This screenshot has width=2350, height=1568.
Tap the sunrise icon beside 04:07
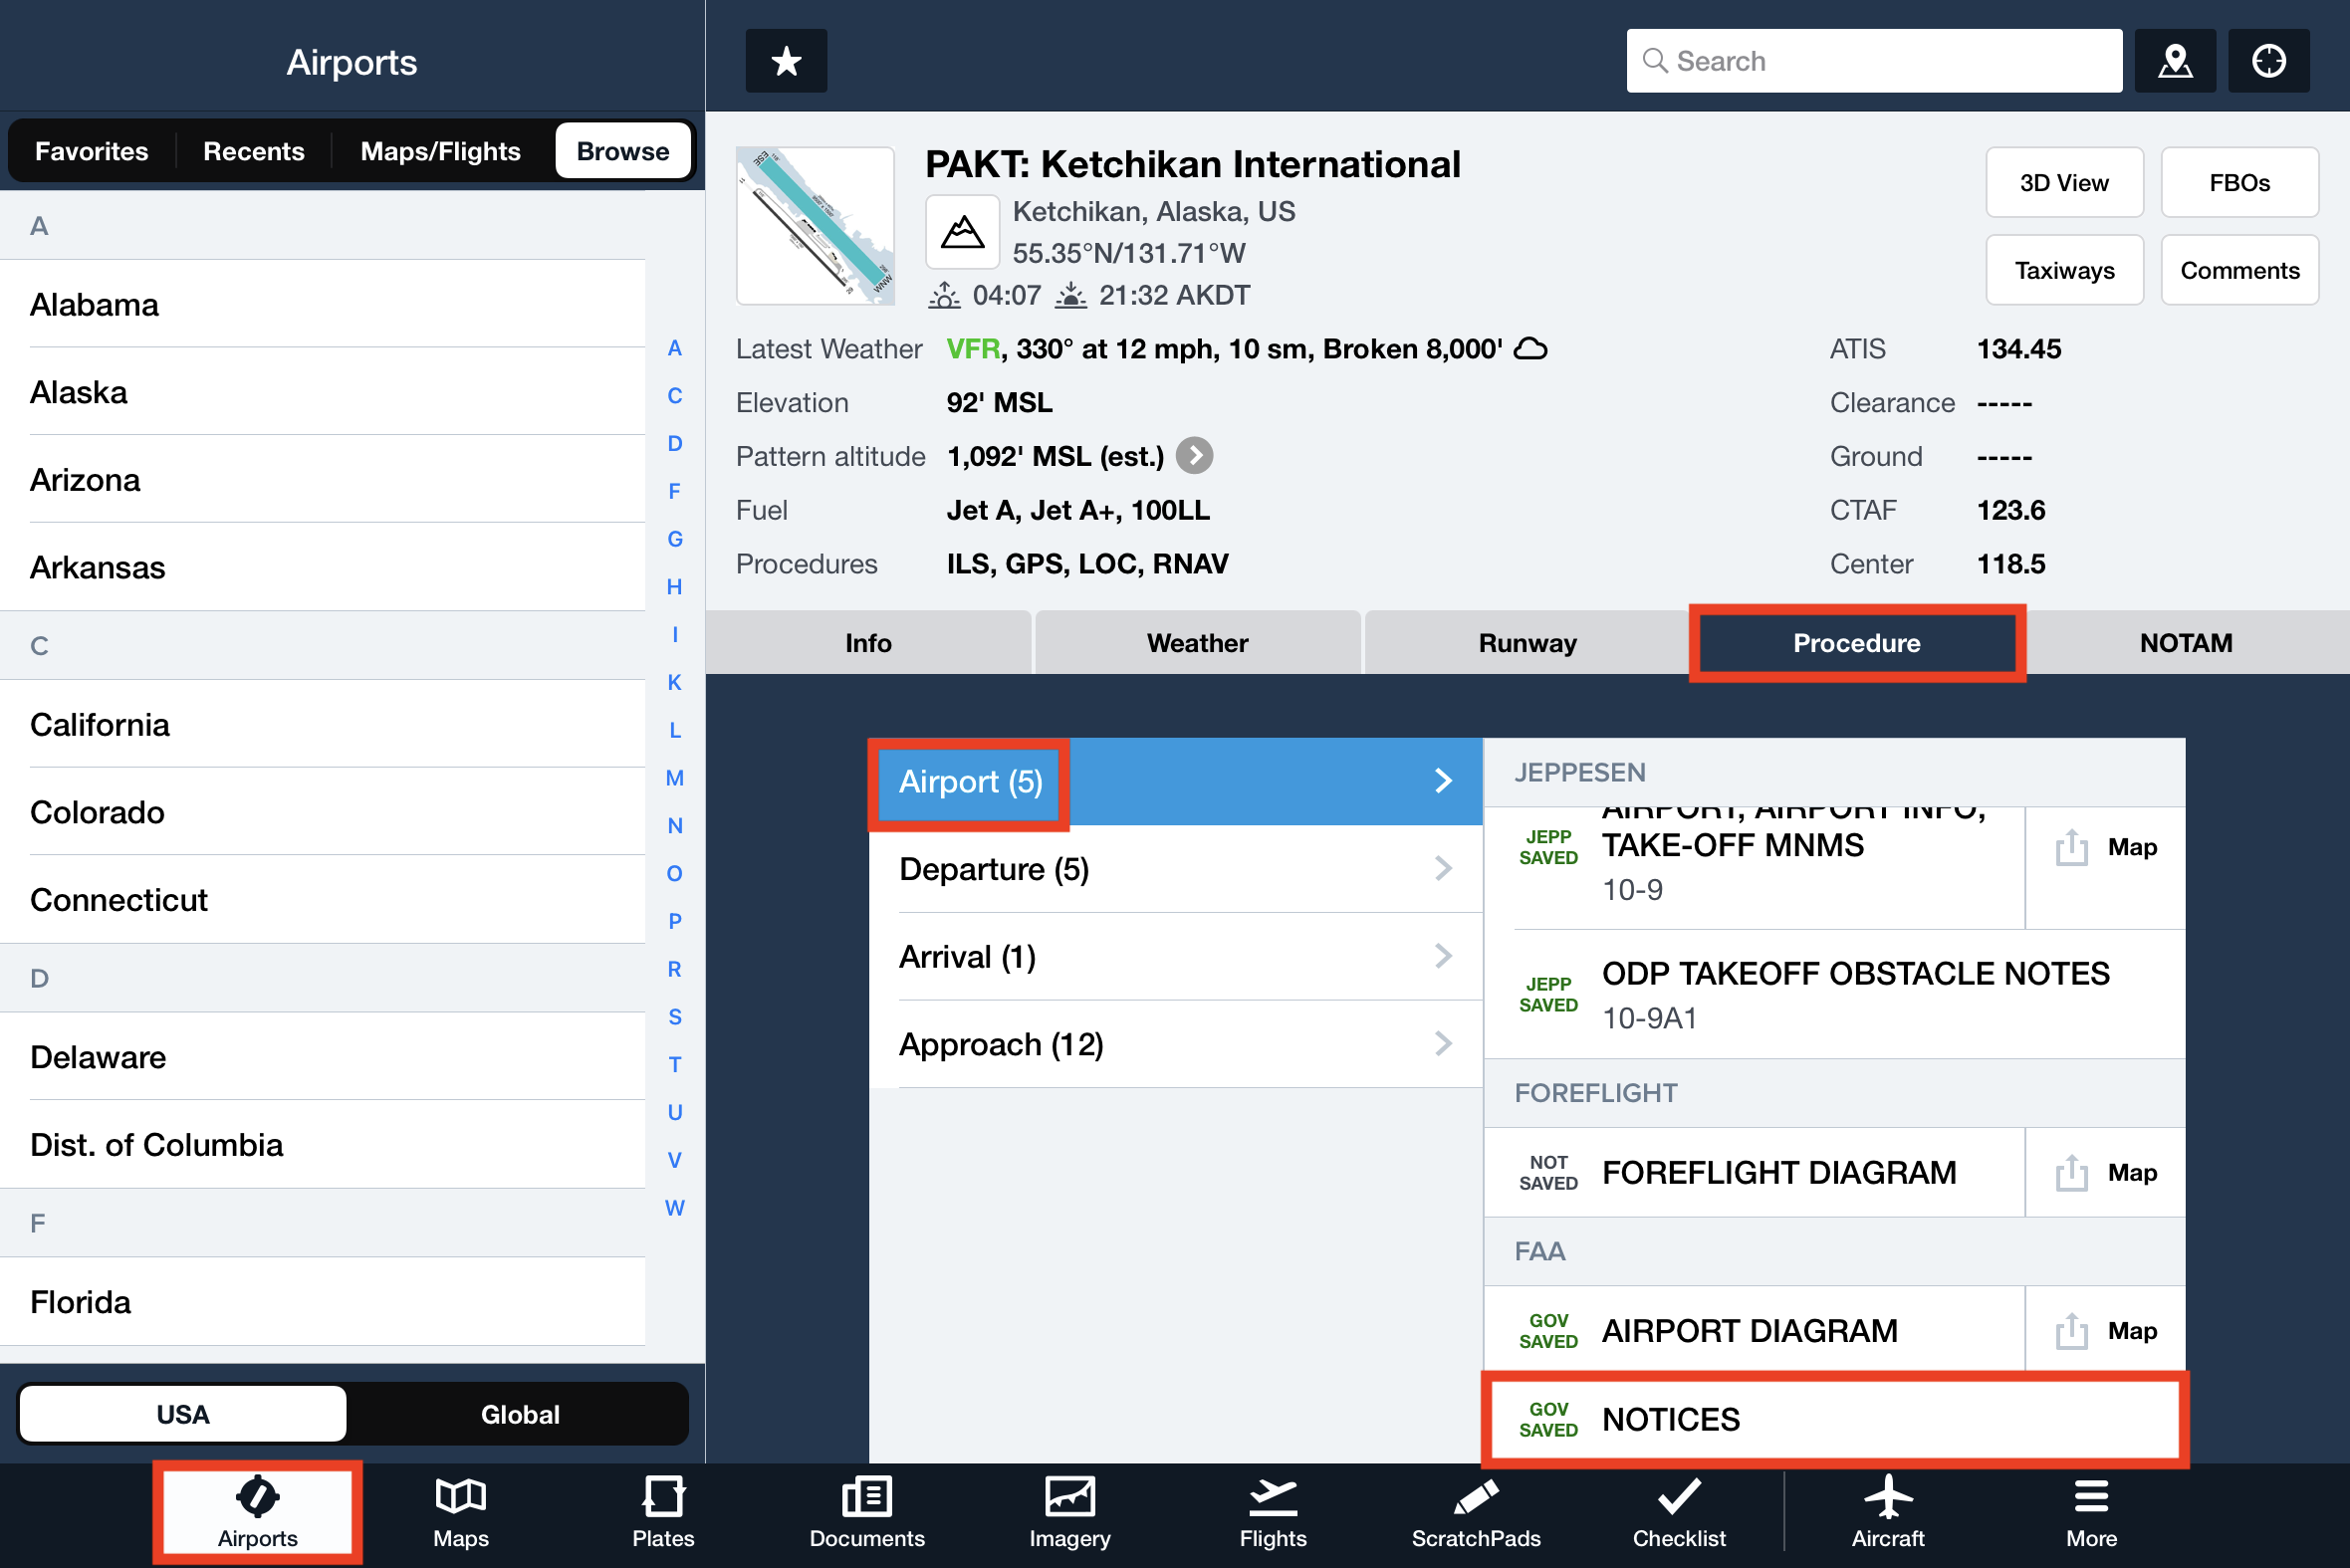click(x=944, y=295)
